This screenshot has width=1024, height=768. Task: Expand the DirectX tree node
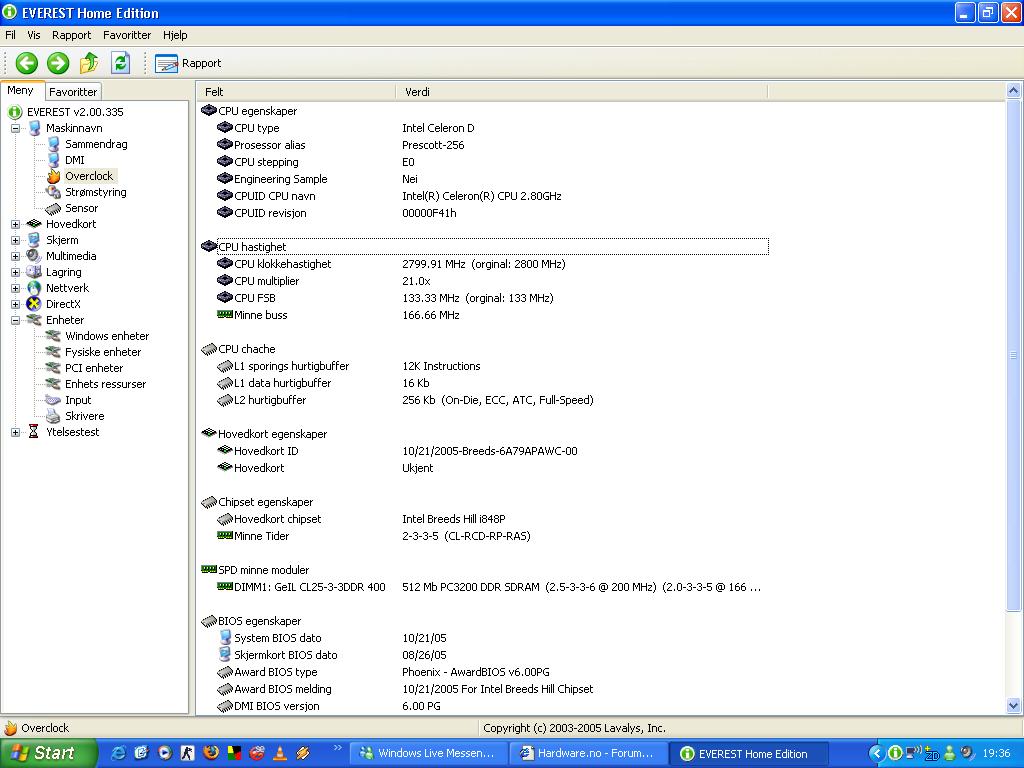click(15, 304)
